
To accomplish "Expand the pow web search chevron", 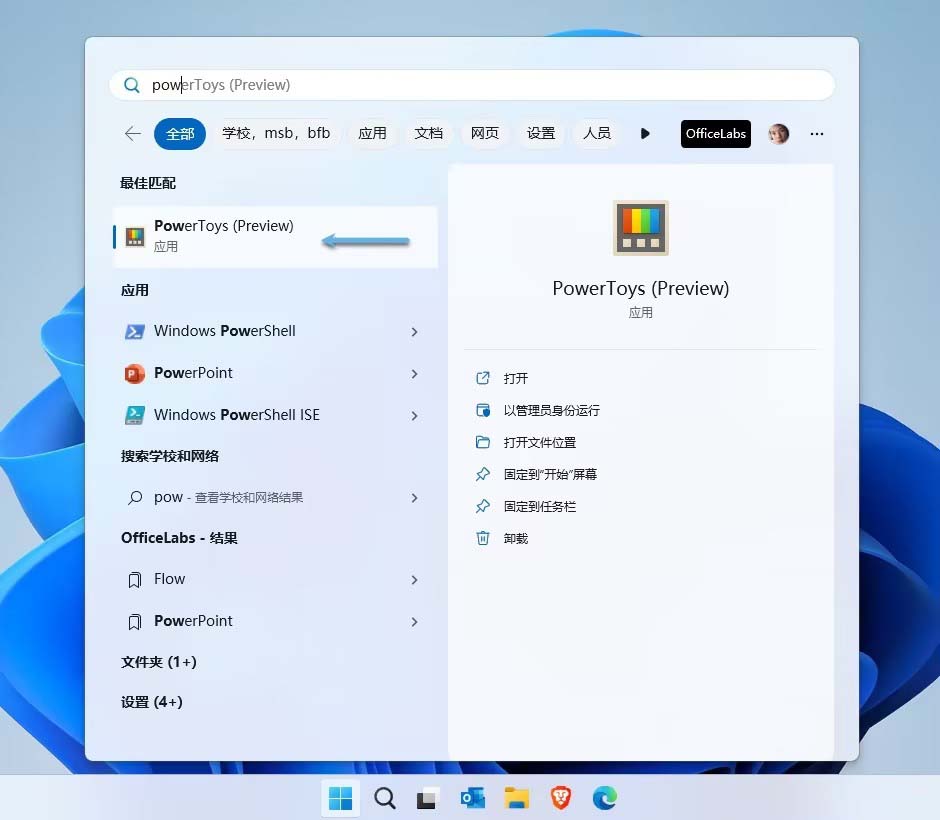I will (414, 498).
